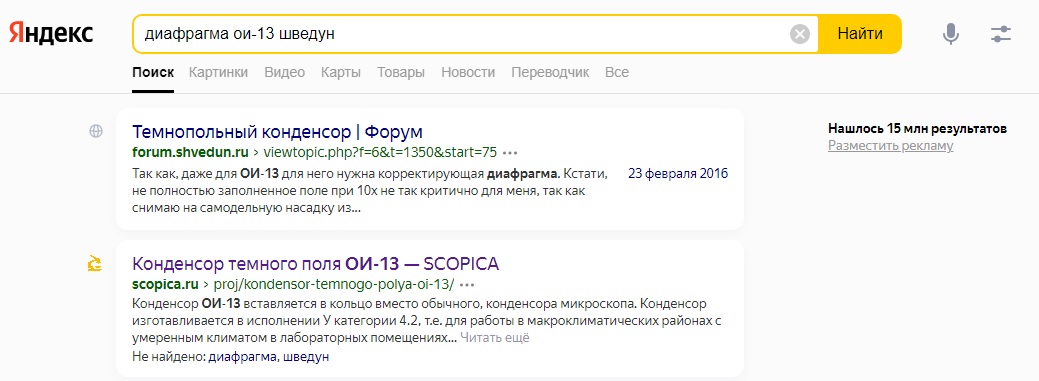The width and height of the screenshot is (1039, 381).
Task: Click the forum.shvedun.ru domain link
Action: click(190, 153)
